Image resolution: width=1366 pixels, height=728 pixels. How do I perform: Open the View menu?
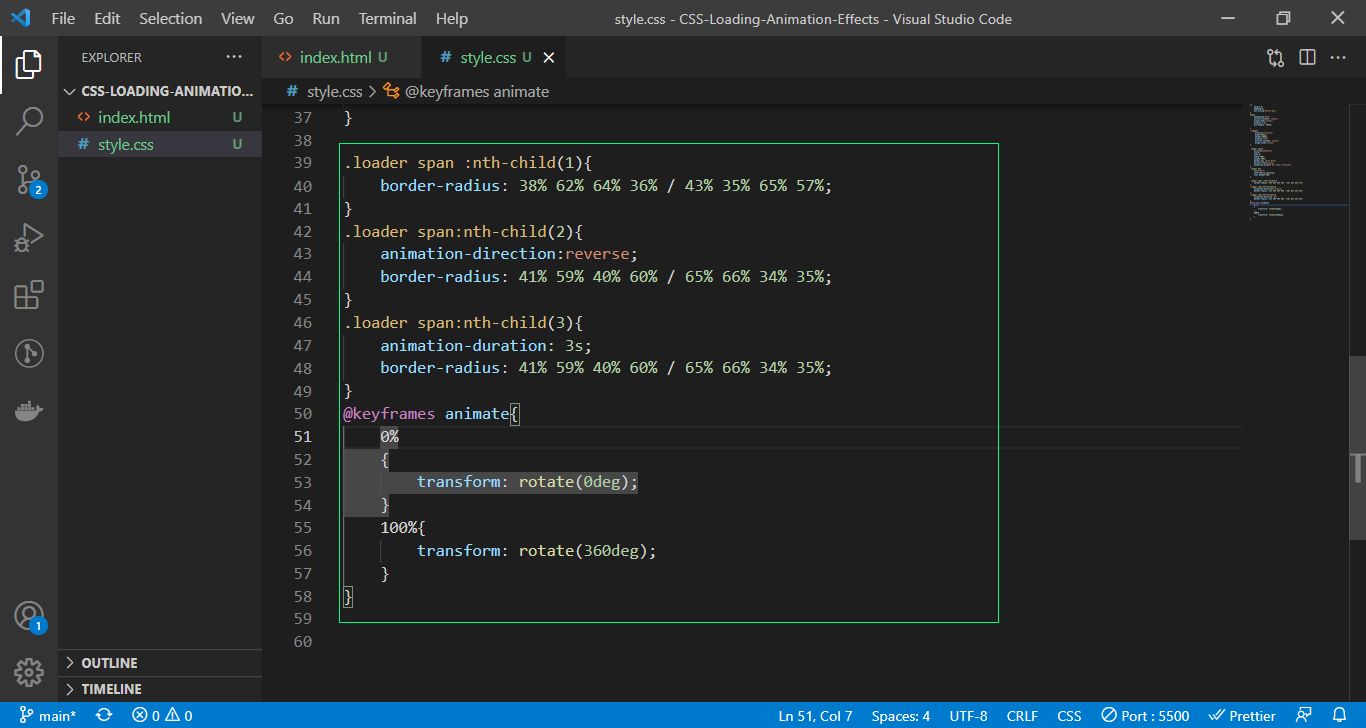click(237, 18)
